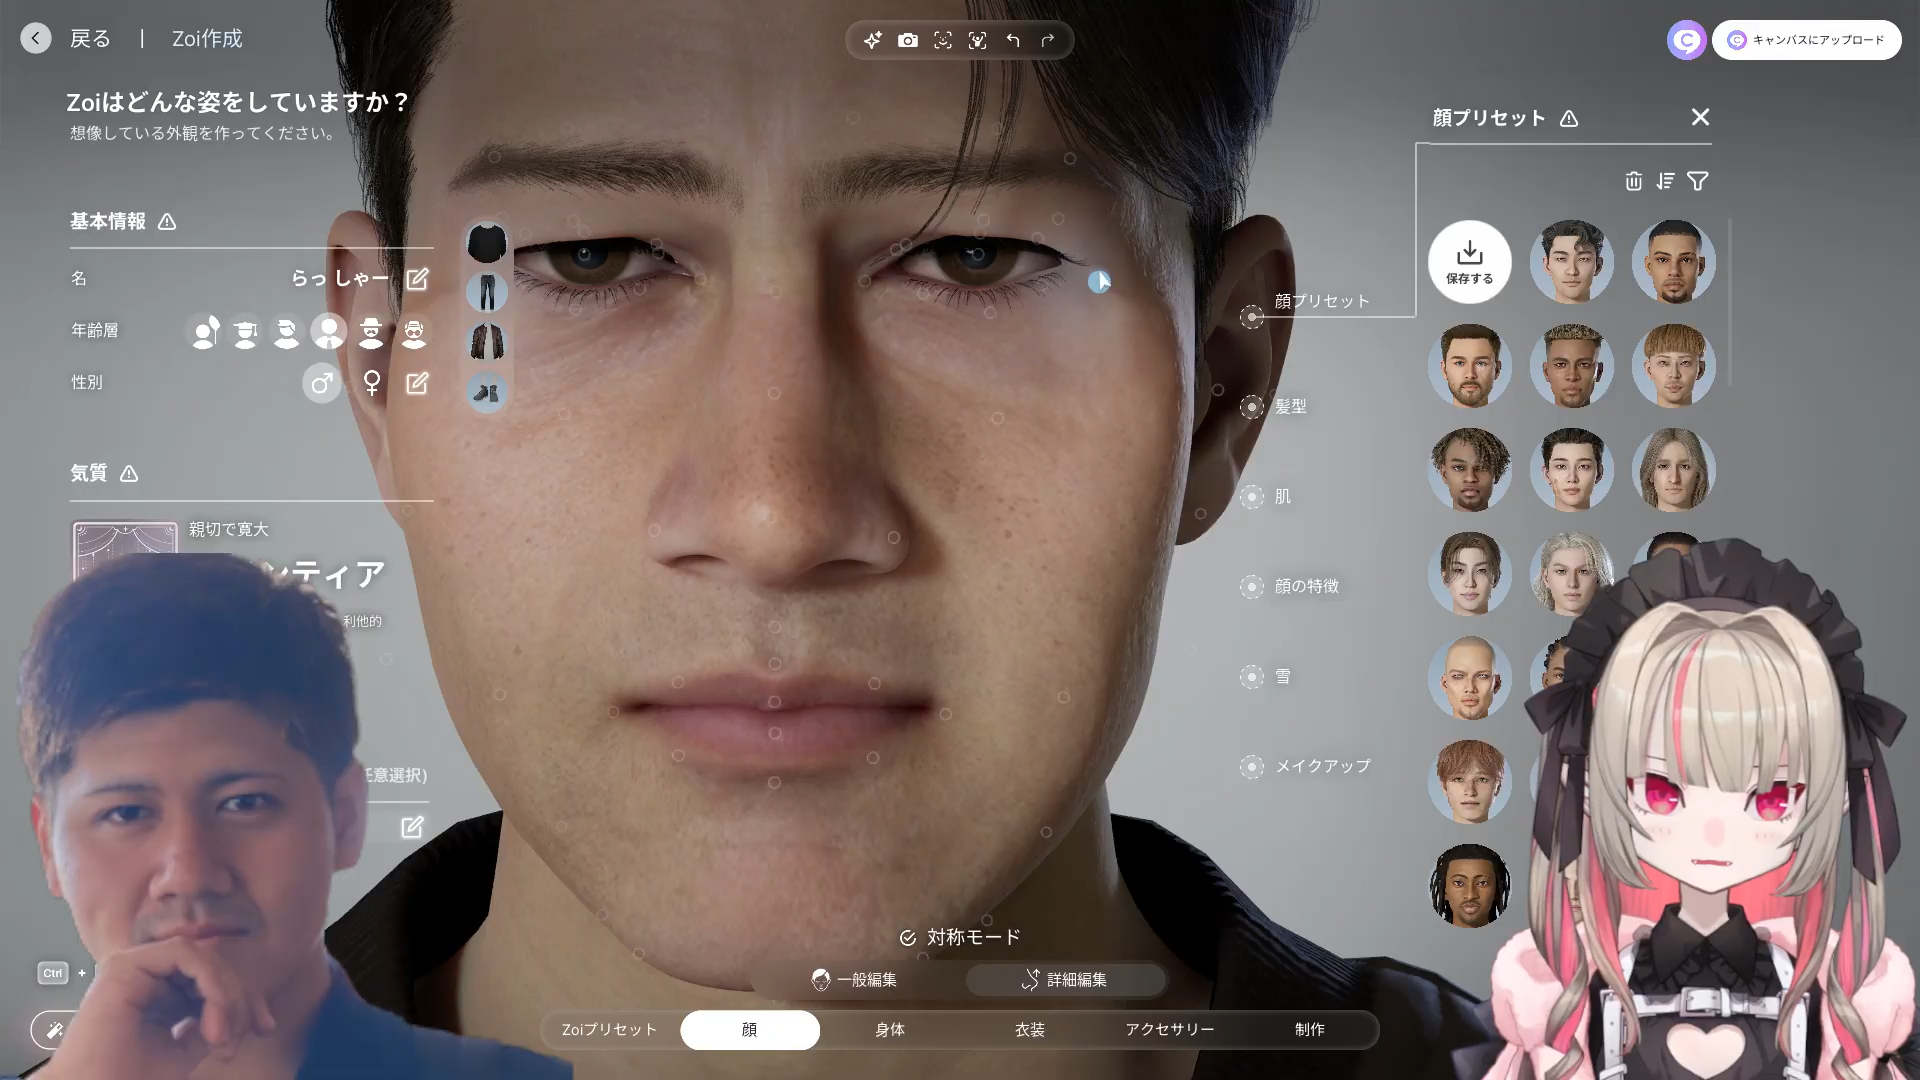The image size is (1920, 1080).
Task: Select the highlighted adult age icon
Action: click(x=329, y=331)
